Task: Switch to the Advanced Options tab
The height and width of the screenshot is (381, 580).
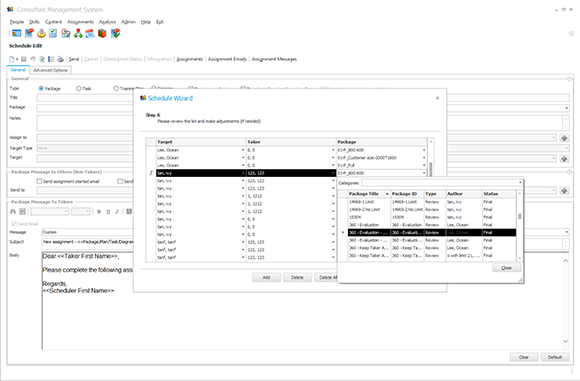Action: pyautogui.click(x=50, y=70)
